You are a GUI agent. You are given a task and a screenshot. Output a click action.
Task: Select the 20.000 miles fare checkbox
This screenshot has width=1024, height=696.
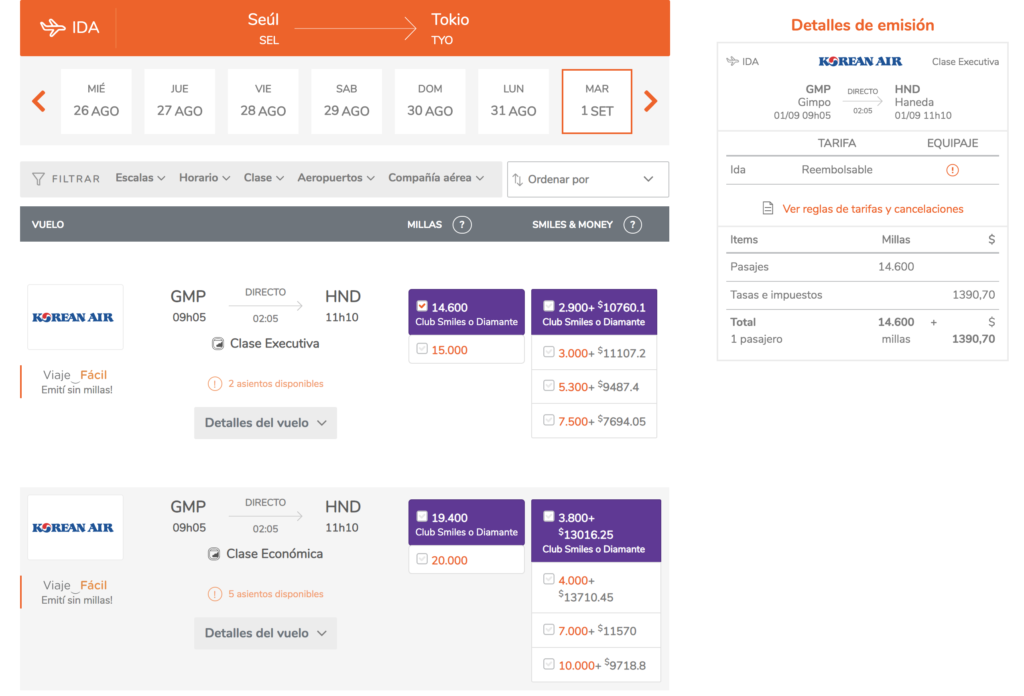(422, 559)
